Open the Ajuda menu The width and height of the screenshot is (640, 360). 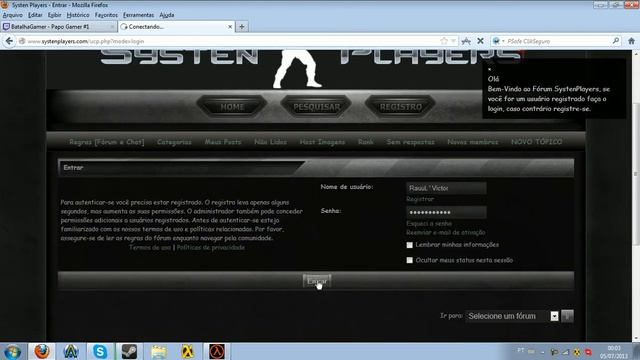(x=167, y=15)
